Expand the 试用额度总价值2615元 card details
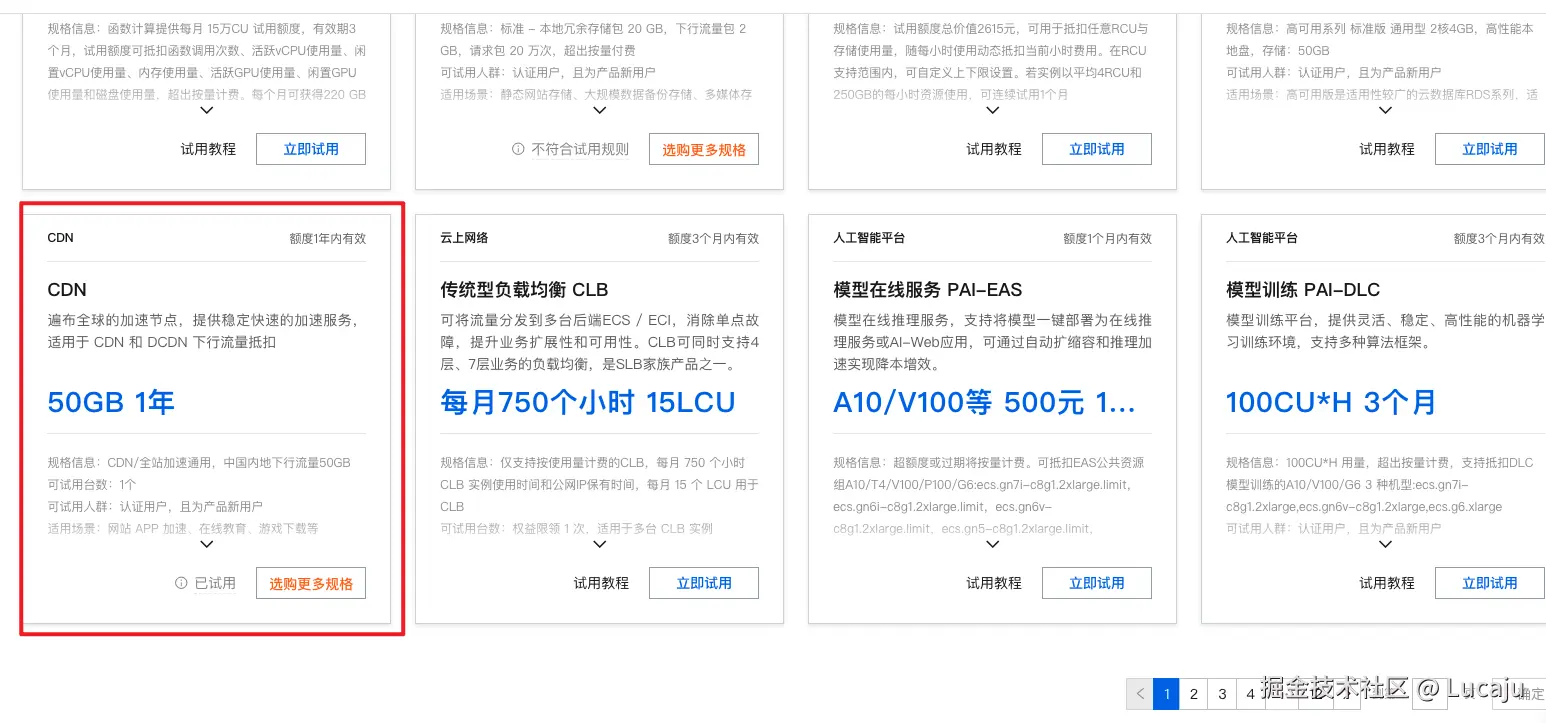1546x723 pixels. [993, 111]
